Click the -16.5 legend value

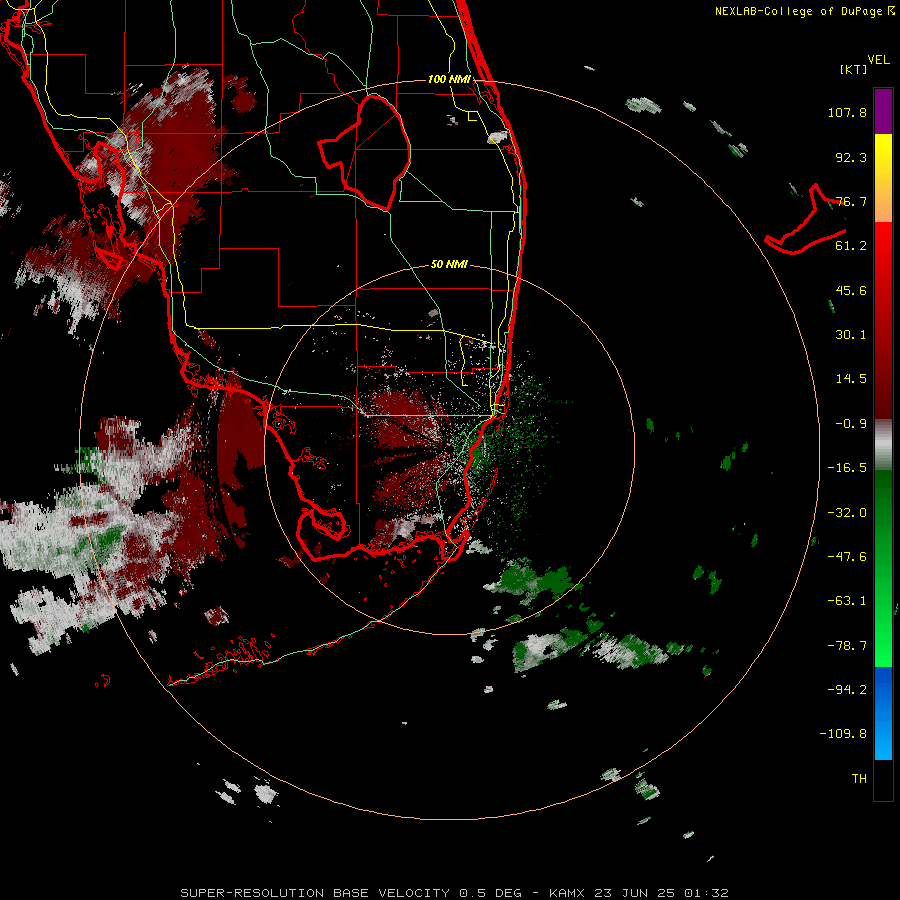(847, 468)
